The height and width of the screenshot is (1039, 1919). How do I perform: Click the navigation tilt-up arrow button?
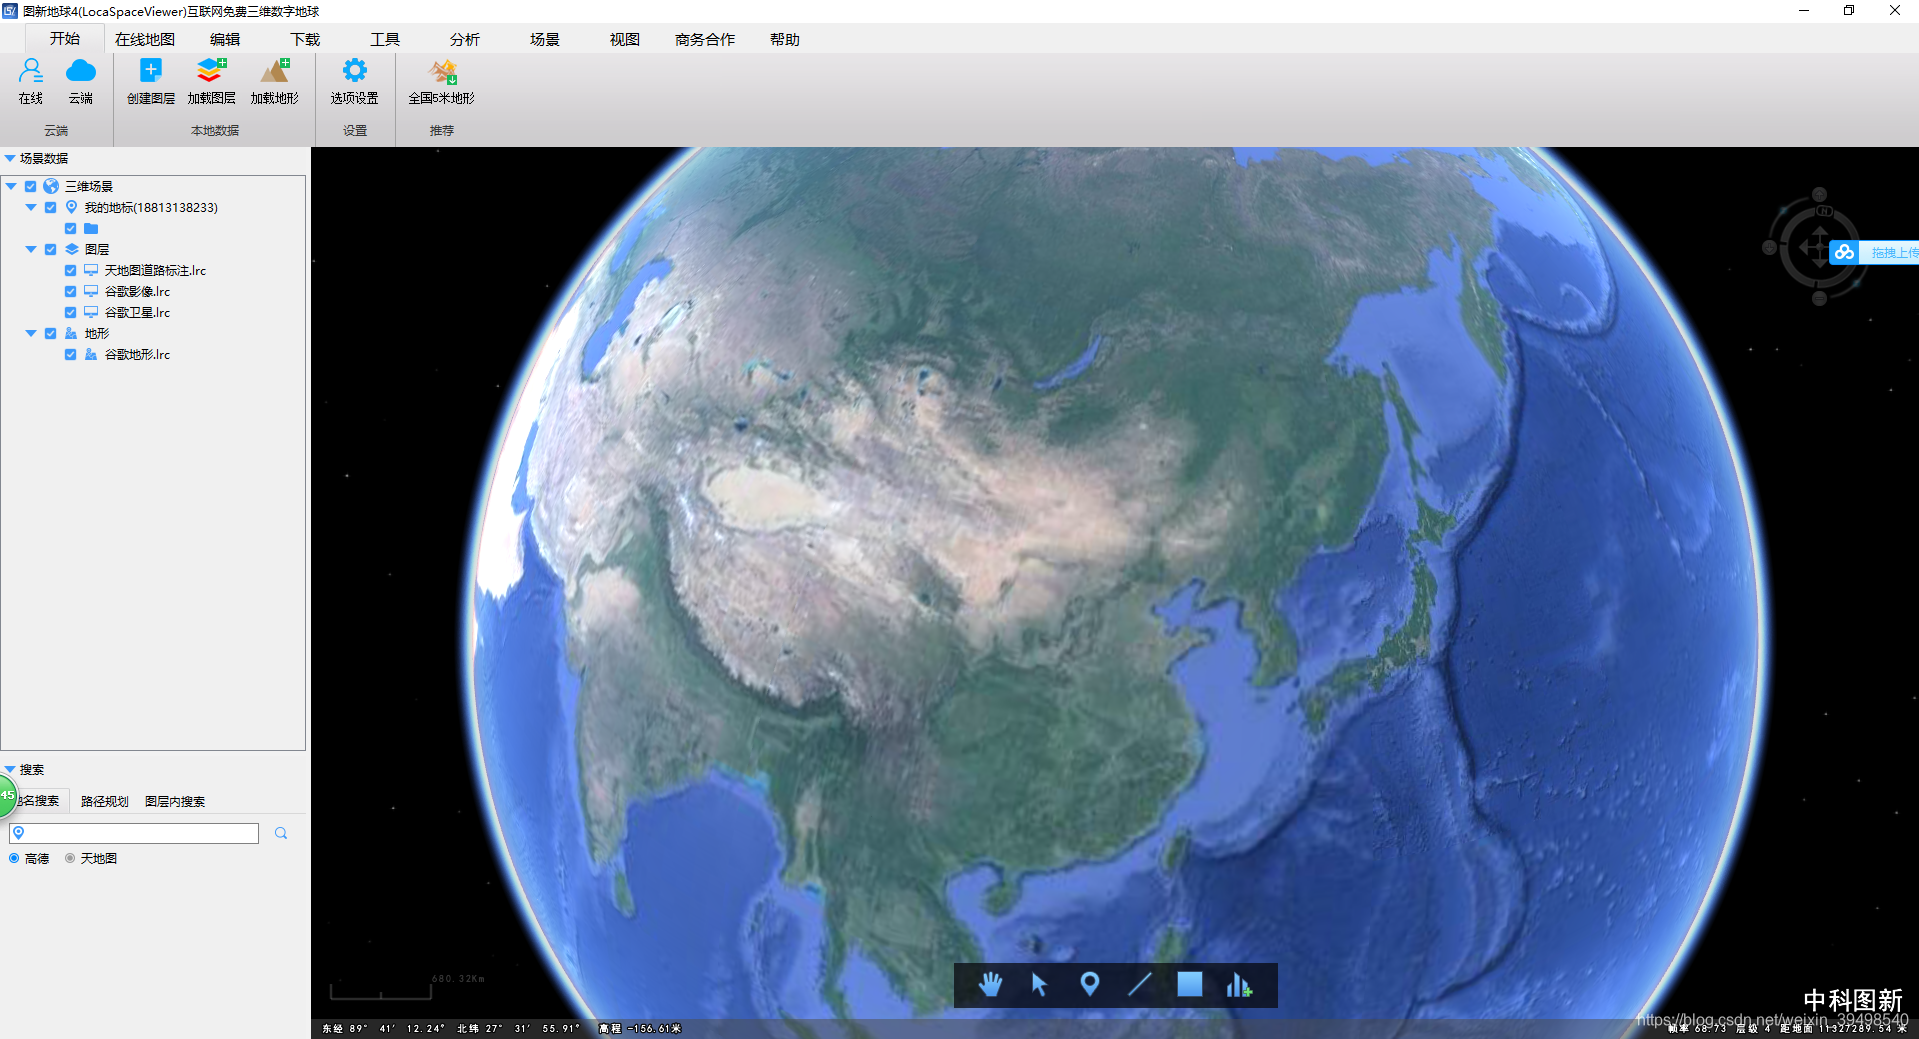click(1819, 195)
